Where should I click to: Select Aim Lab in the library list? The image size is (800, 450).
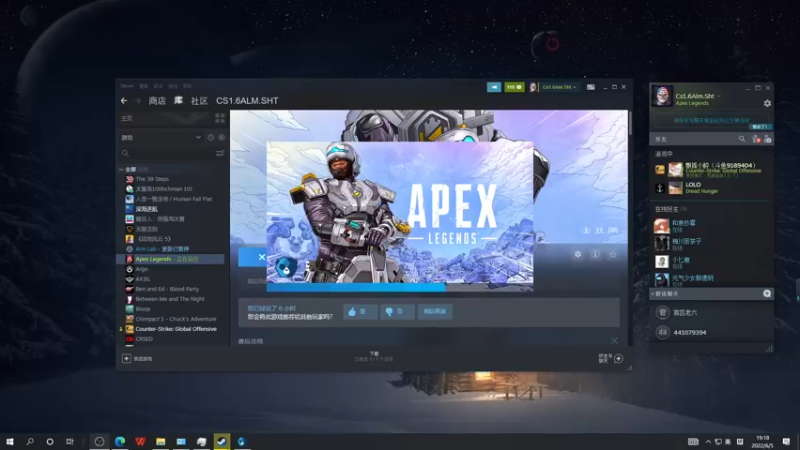click(158, 249)
